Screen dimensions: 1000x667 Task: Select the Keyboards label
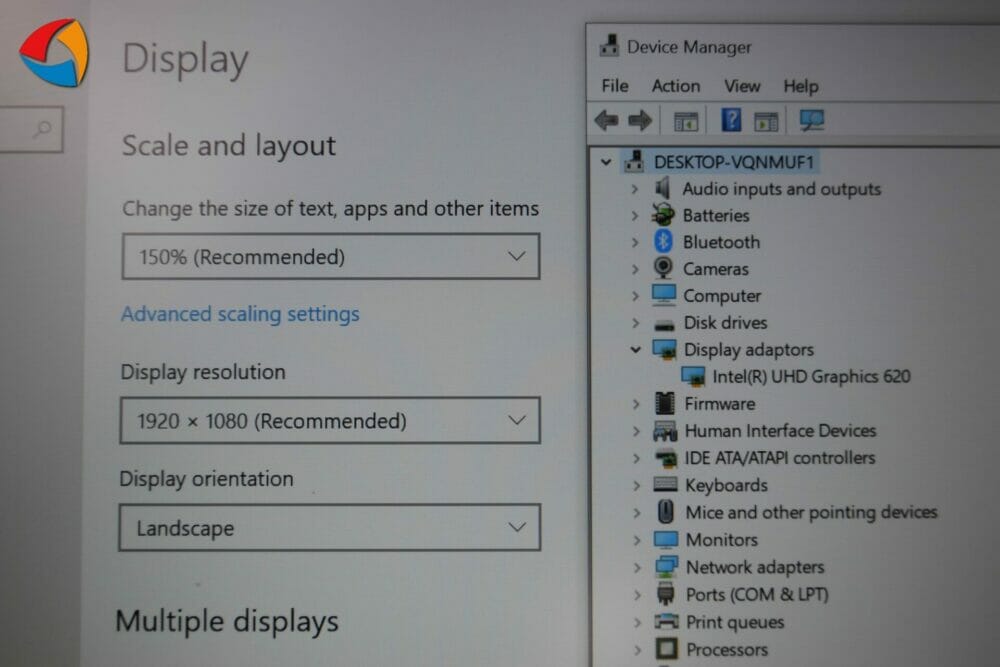click(726, 485)
